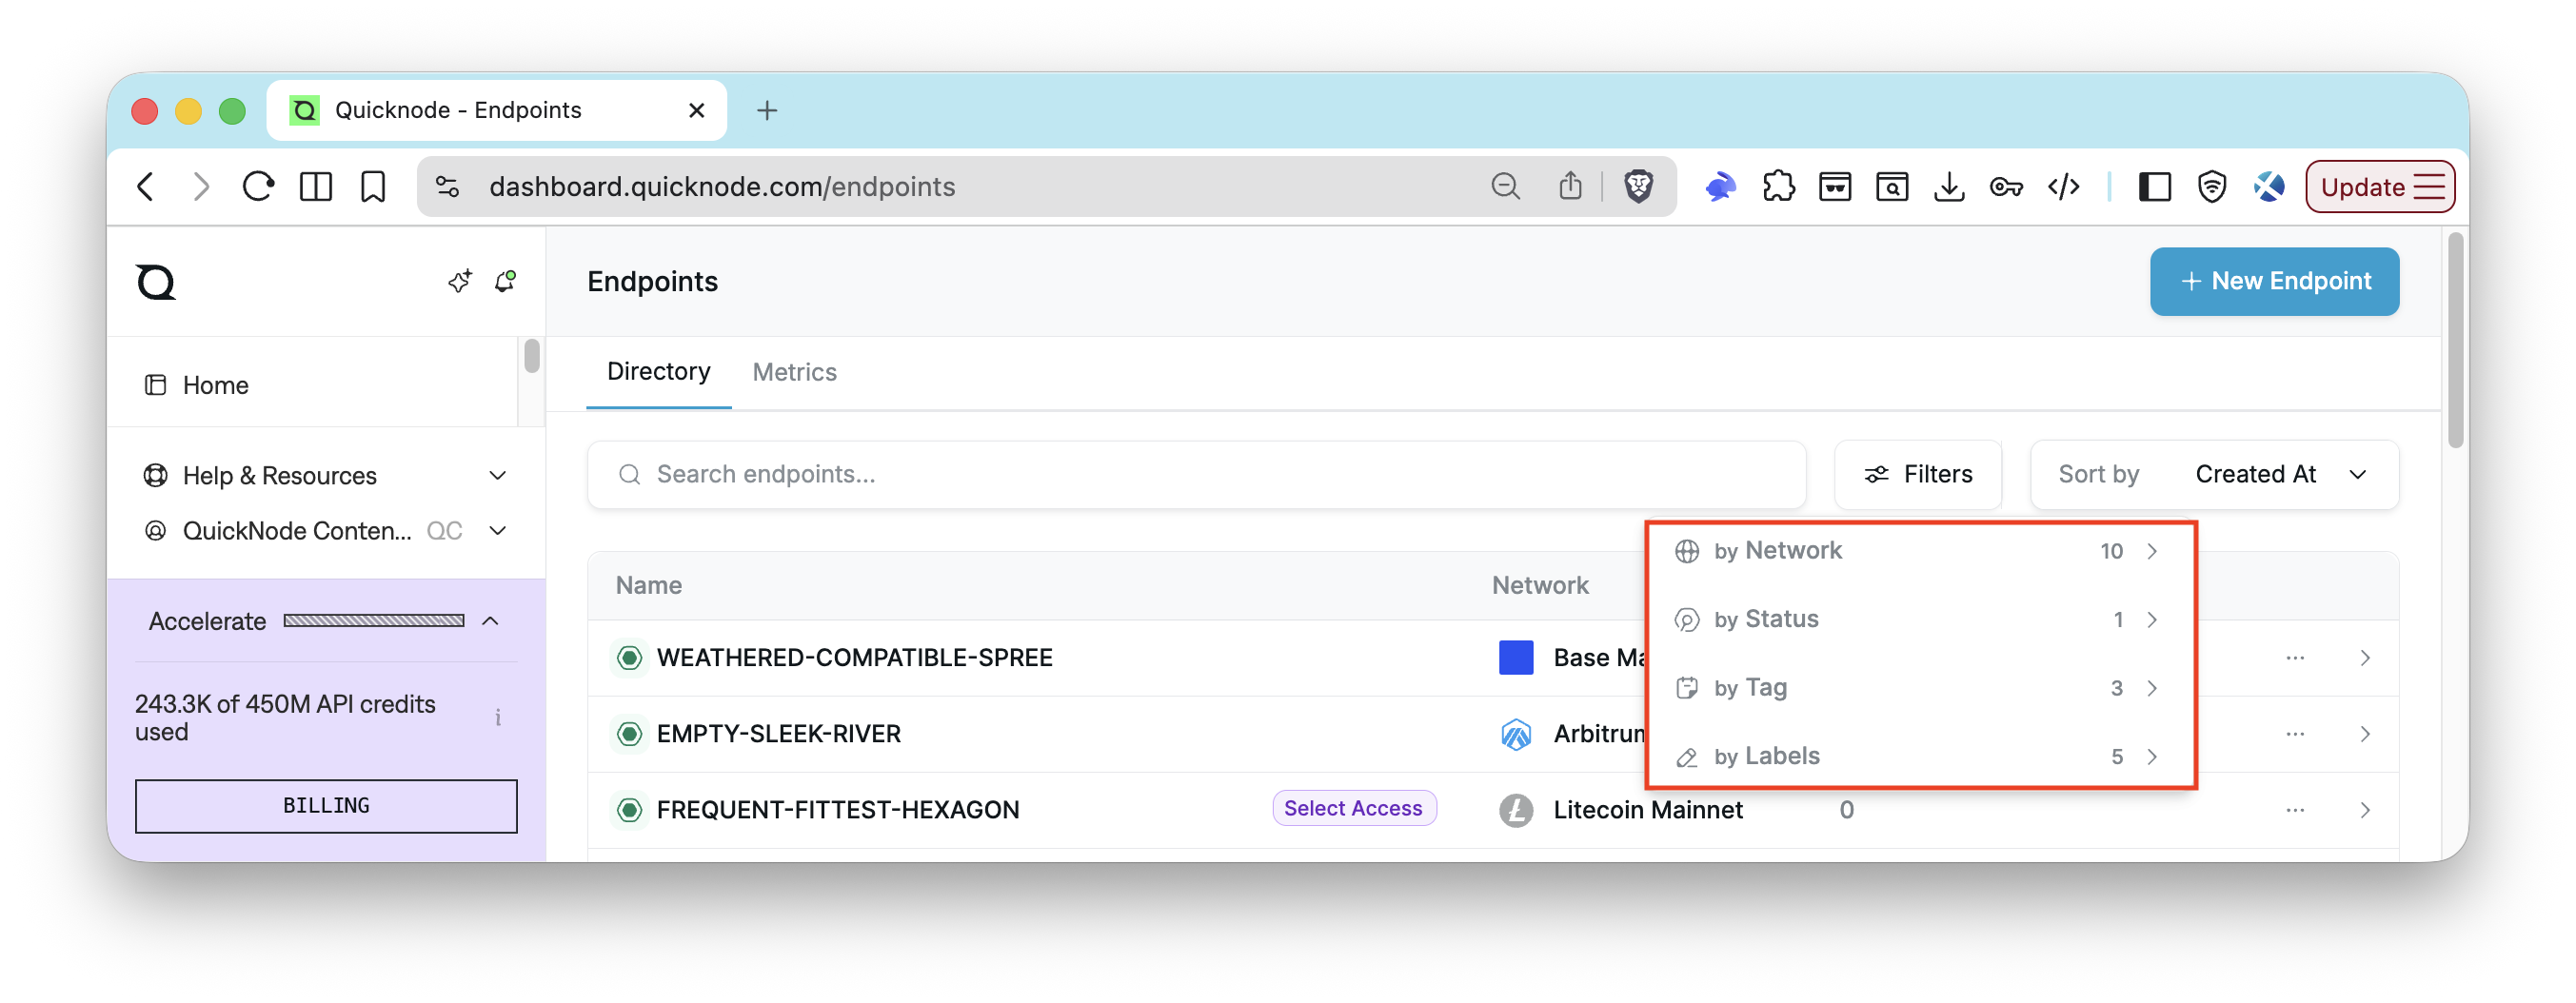Open FREQUENT-FITTEST-HEXAGON details chevron
This screenshot has height=1003, width=2576.
pyautogui.click(x=2364, y=809)
